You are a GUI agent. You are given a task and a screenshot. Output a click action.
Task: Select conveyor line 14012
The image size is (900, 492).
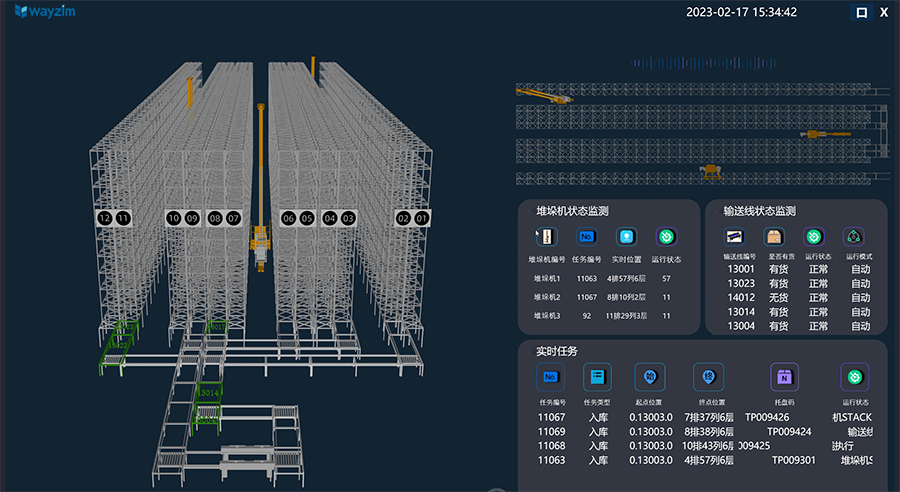pos(740,298)
